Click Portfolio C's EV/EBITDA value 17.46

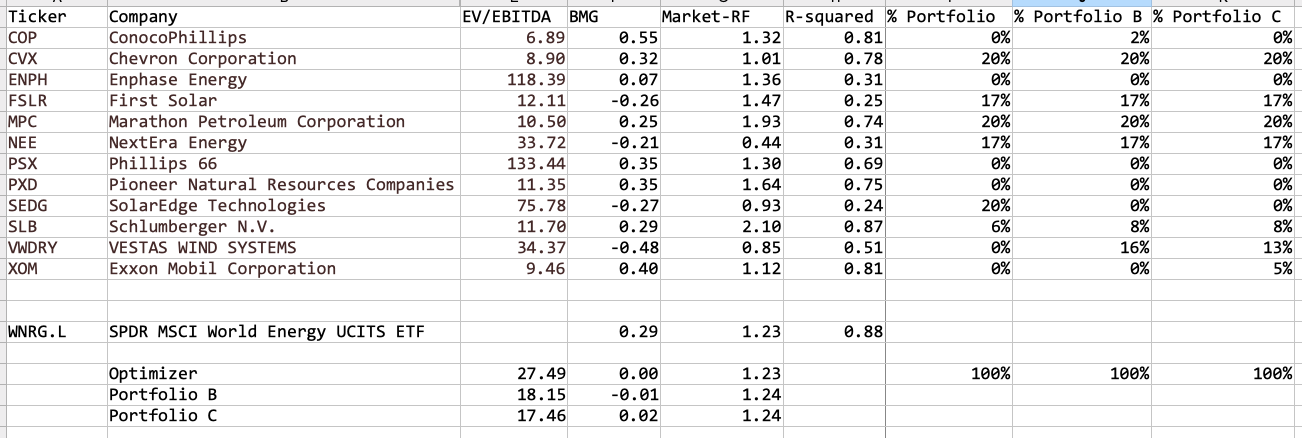(514, 415)
